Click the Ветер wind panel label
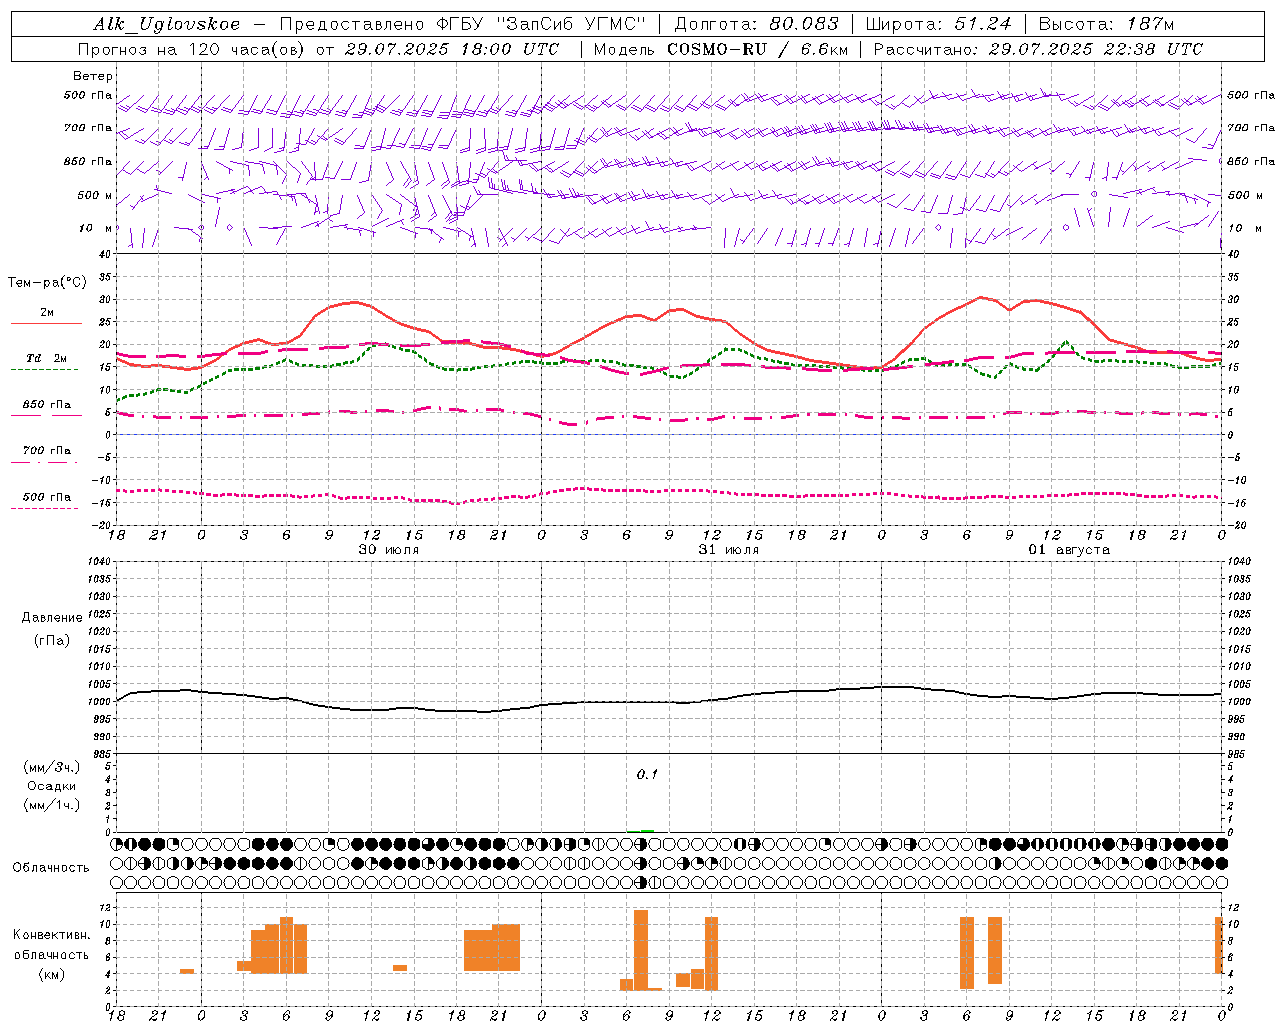The image size is (1280, 1024). (x=92, y=76)
